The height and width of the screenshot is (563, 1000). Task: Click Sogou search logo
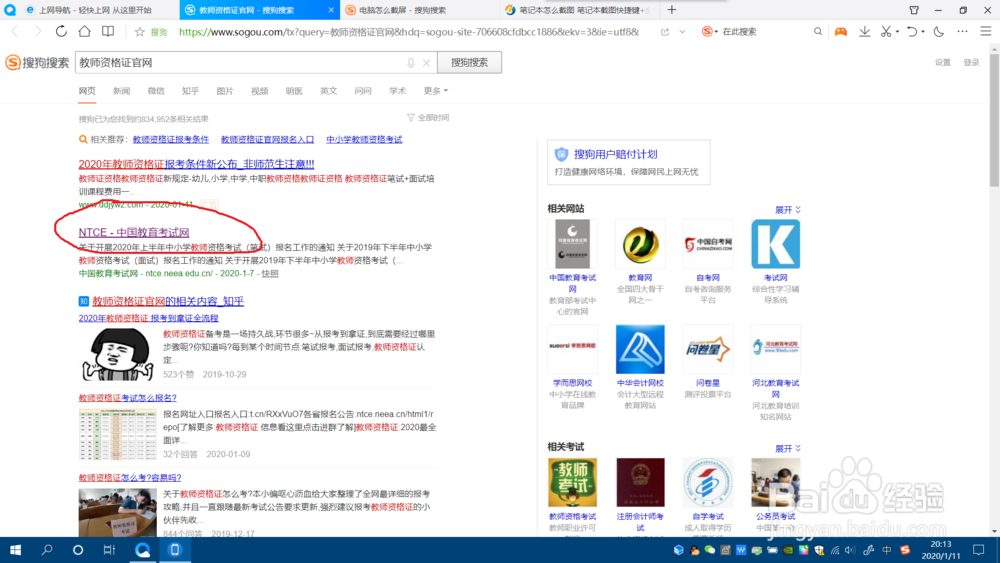coord(37,62)
